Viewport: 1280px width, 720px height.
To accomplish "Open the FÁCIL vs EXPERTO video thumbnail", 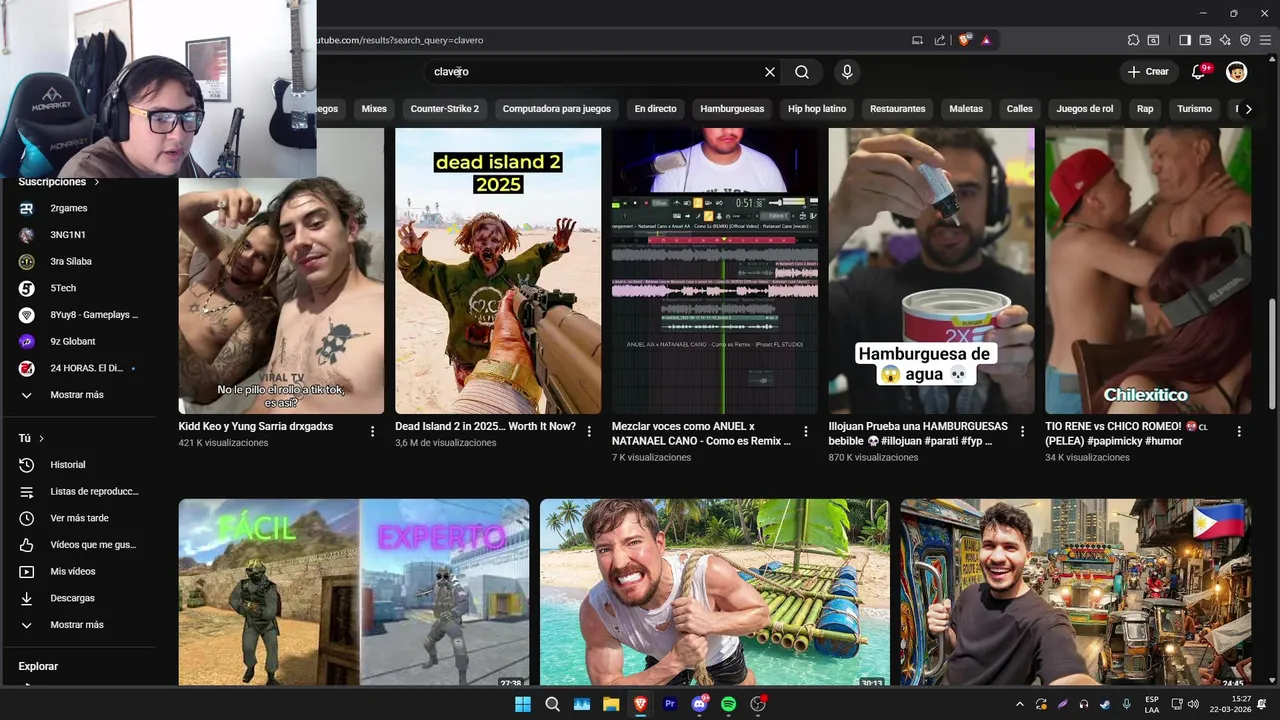I will tap(354, 592).
